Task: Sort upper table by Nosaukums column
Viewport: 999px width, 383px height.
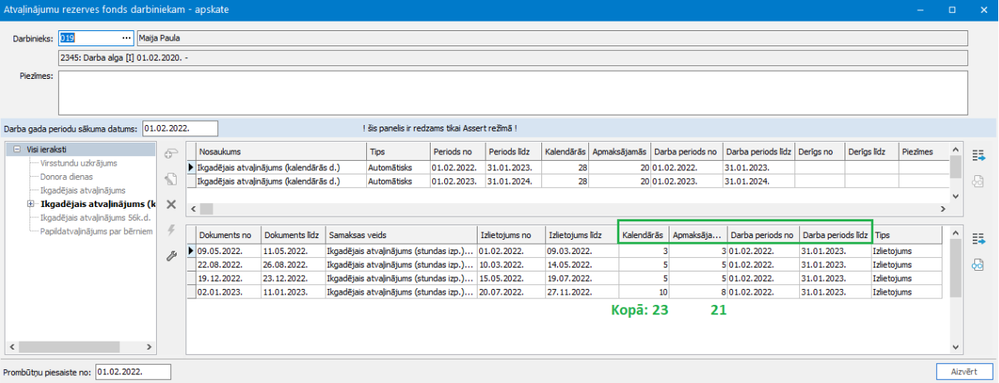Action: tap(281, 152)
